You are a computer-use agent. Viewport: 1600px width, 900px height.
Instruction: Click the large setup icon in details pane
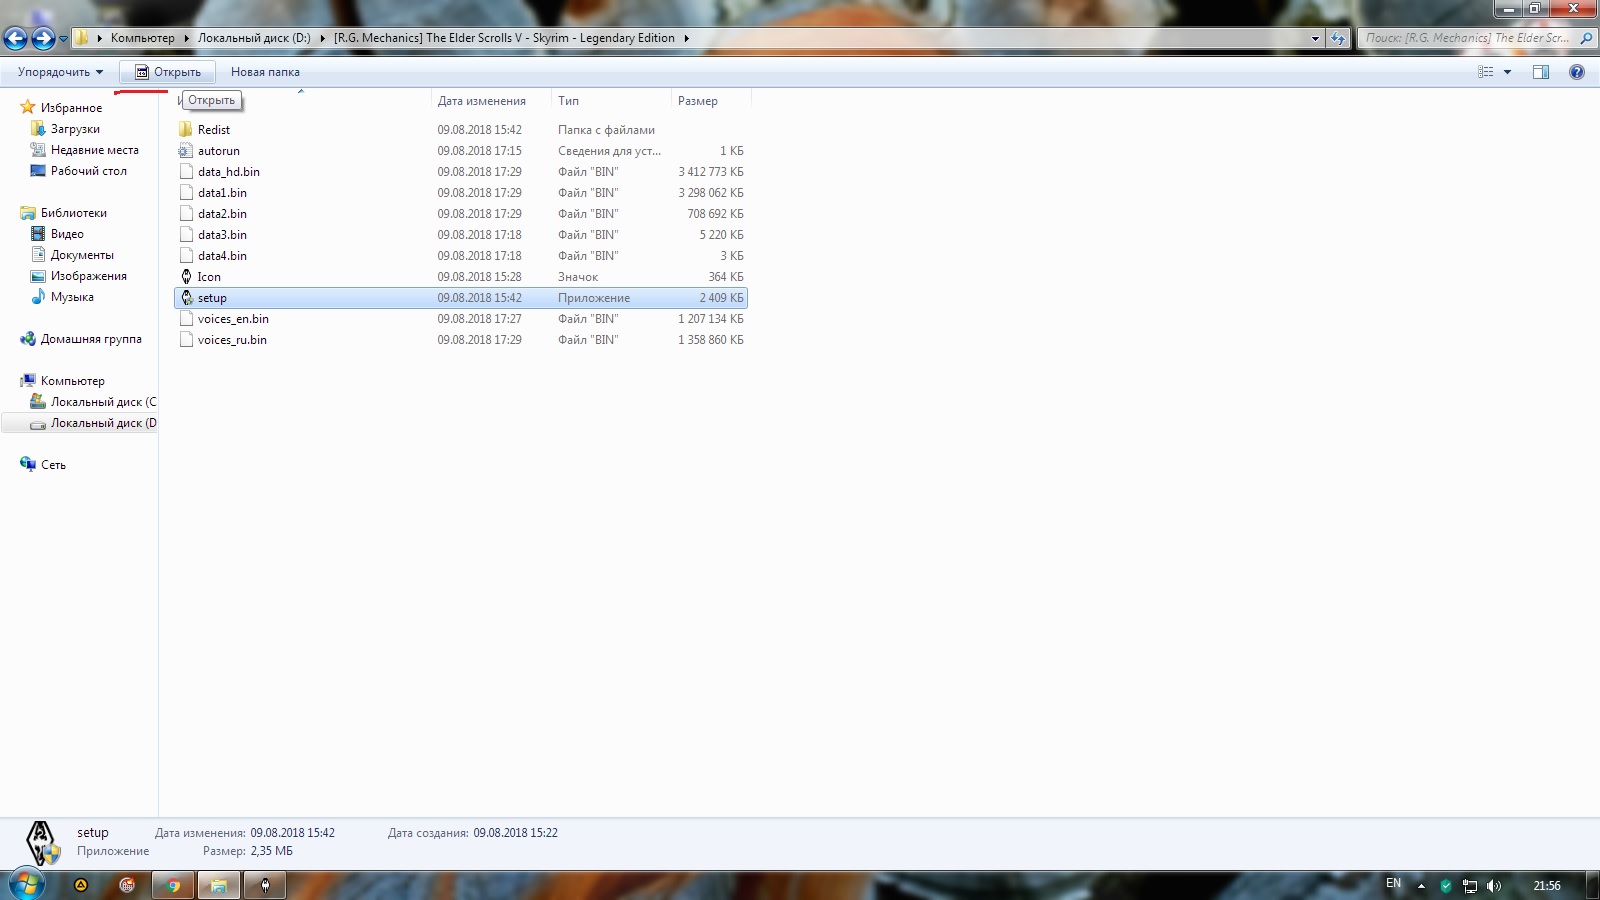tap(41, 842)
